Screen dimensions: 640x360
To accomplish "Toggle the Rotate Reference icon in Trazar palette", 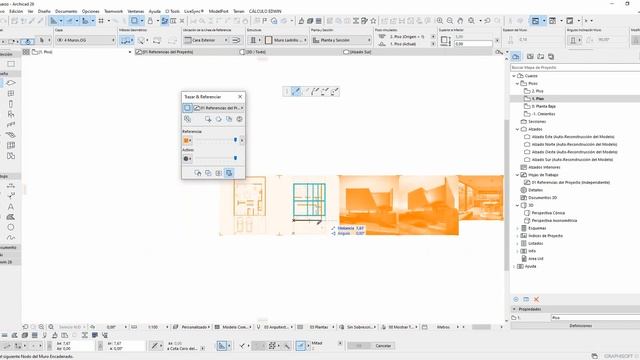I will [218, 119].
